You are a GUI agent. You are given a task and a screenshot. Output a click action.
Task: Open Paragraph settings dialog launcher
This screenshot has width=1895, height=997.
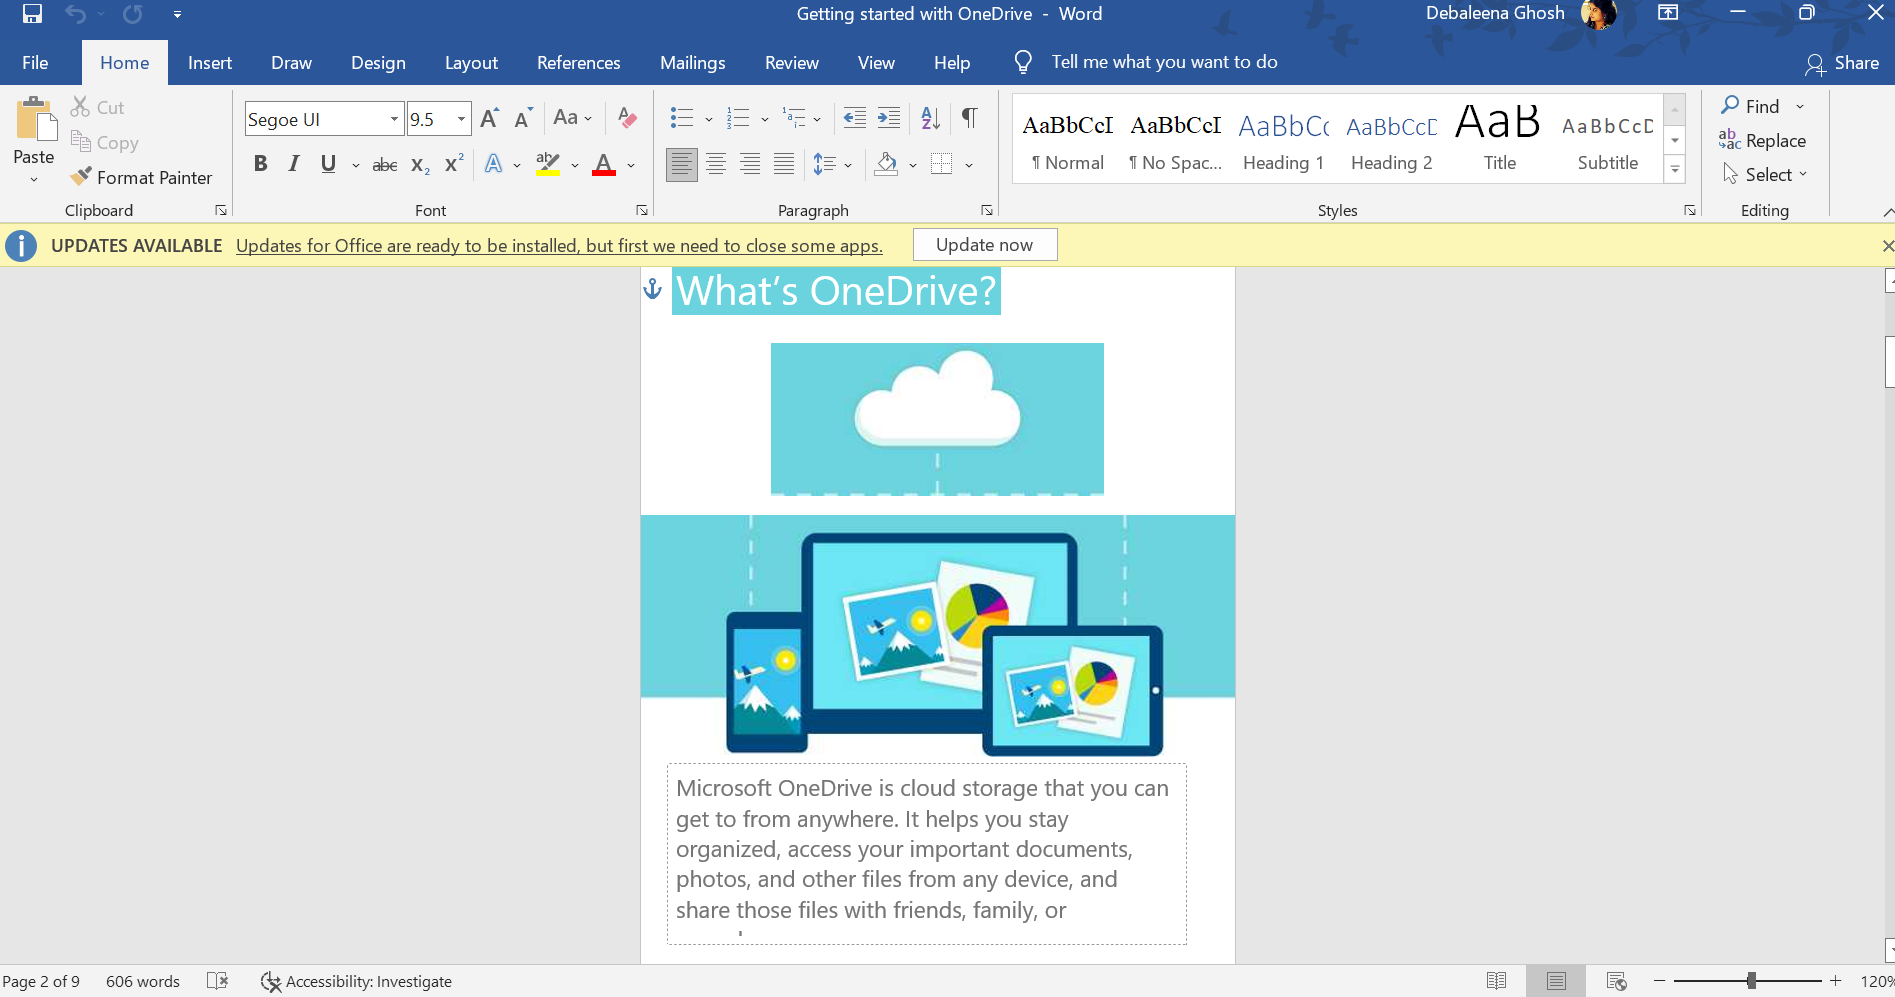pyautogui.click(x=987, y=210)
